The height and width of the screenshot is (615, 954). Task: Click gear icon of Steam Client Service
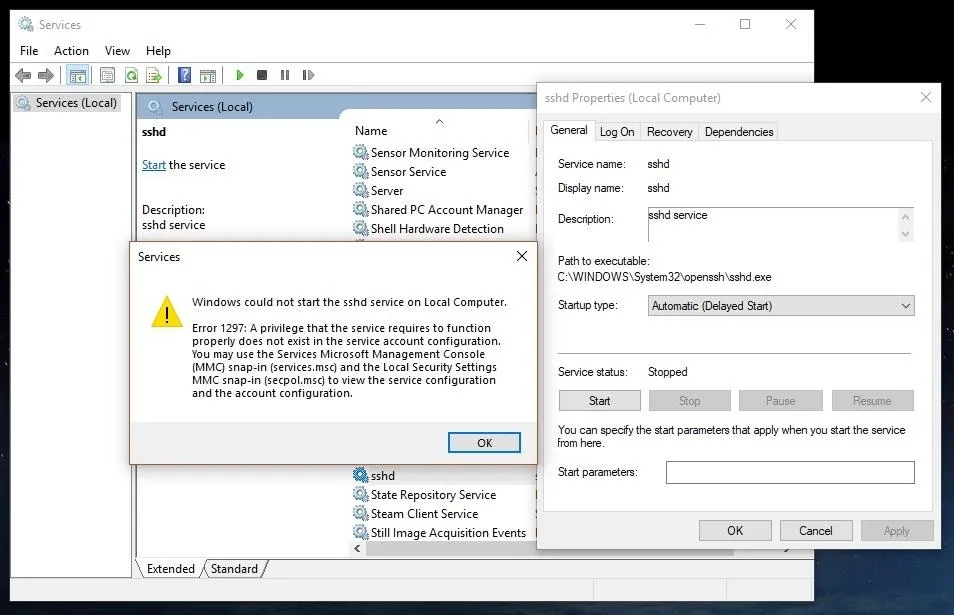pyautogui.click(x=361, y=513)
